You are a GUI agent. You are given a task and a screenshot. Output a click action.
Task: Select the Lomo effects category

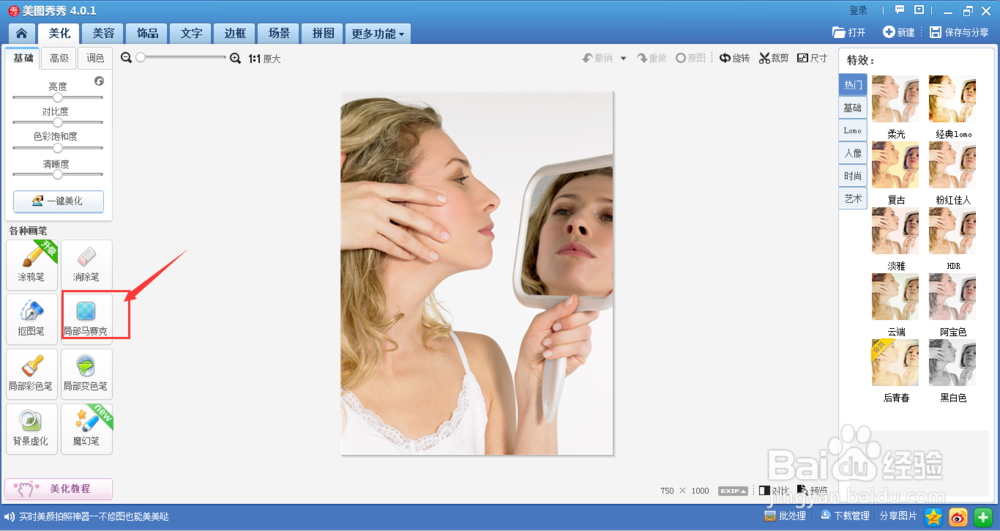tap(853, 131)
